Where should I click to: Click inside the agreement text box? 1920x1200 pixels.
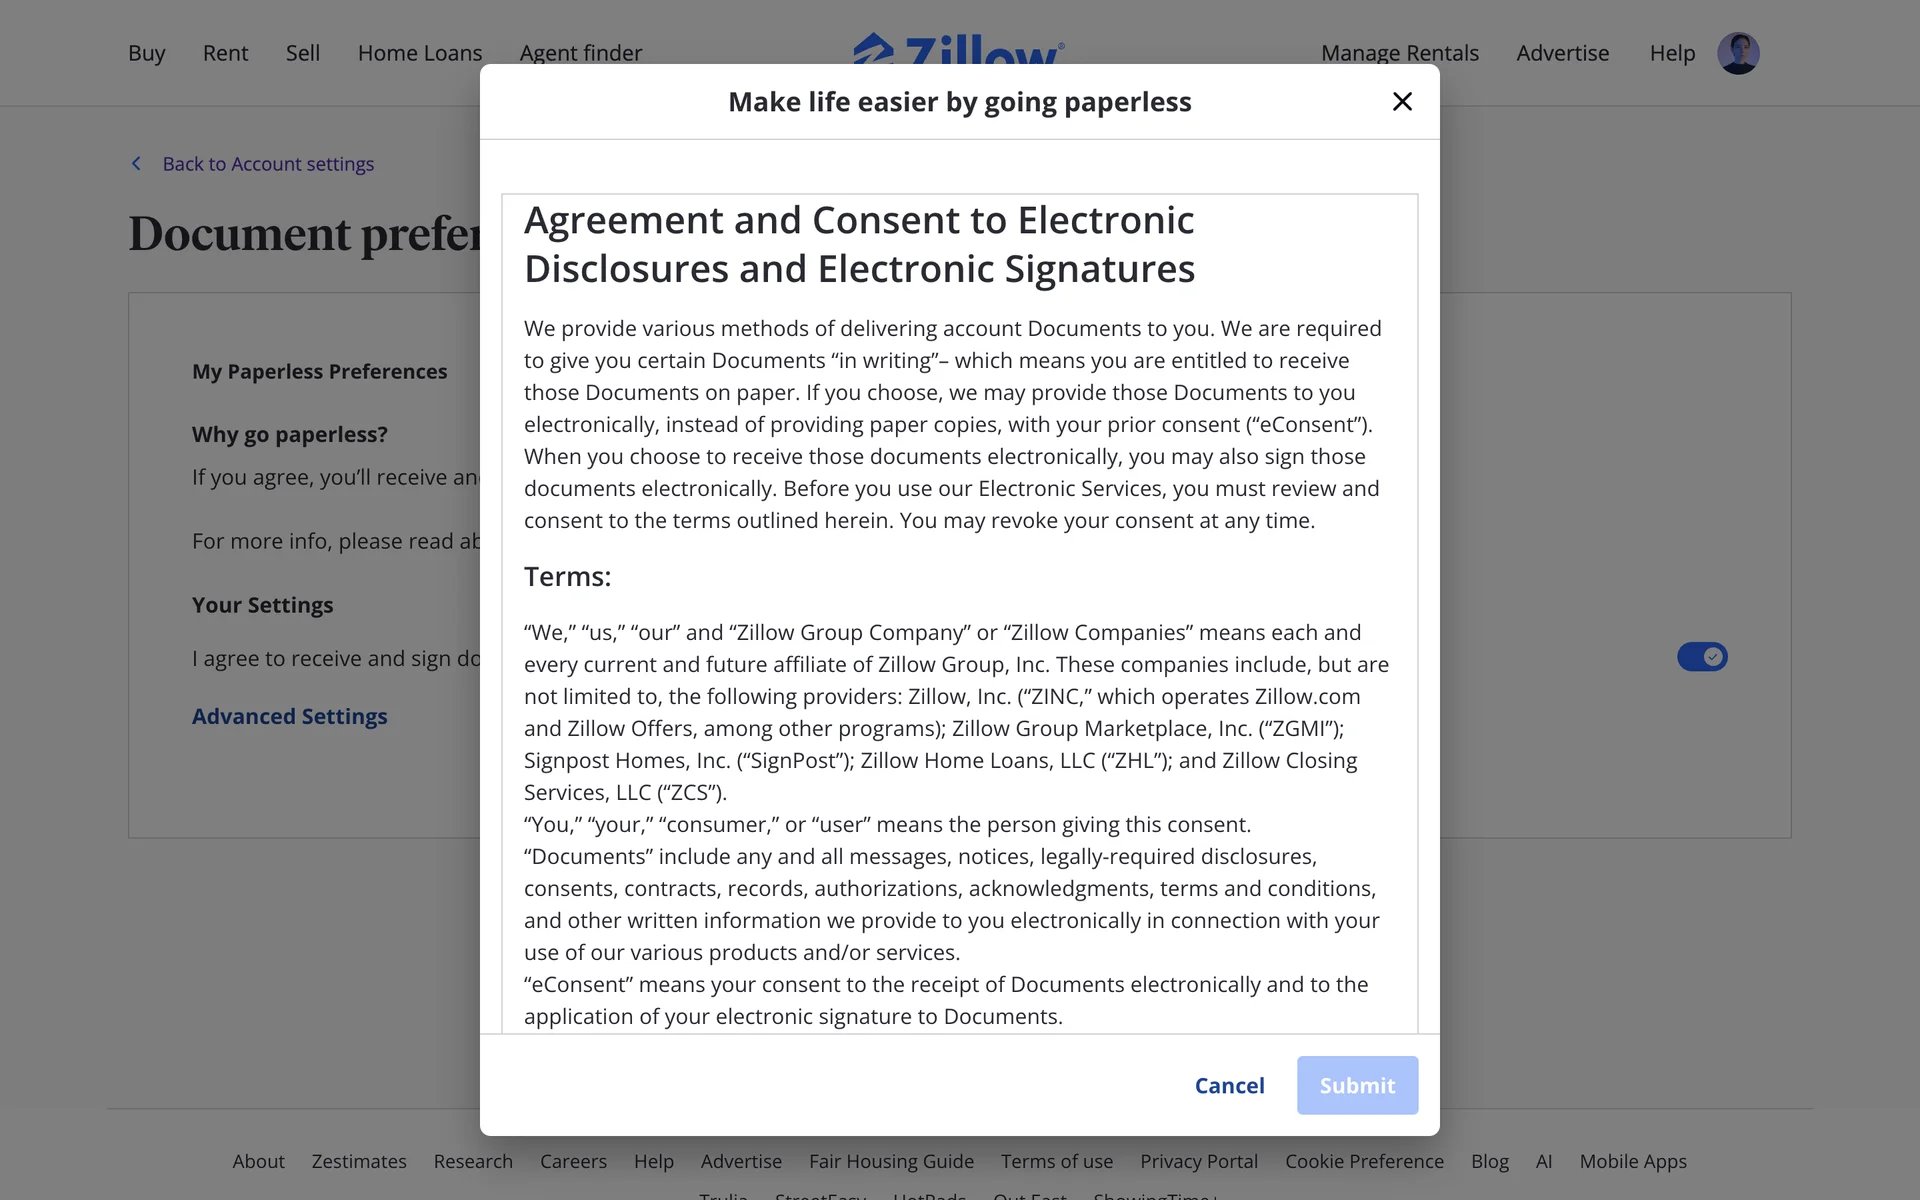(x=958, y=600)
